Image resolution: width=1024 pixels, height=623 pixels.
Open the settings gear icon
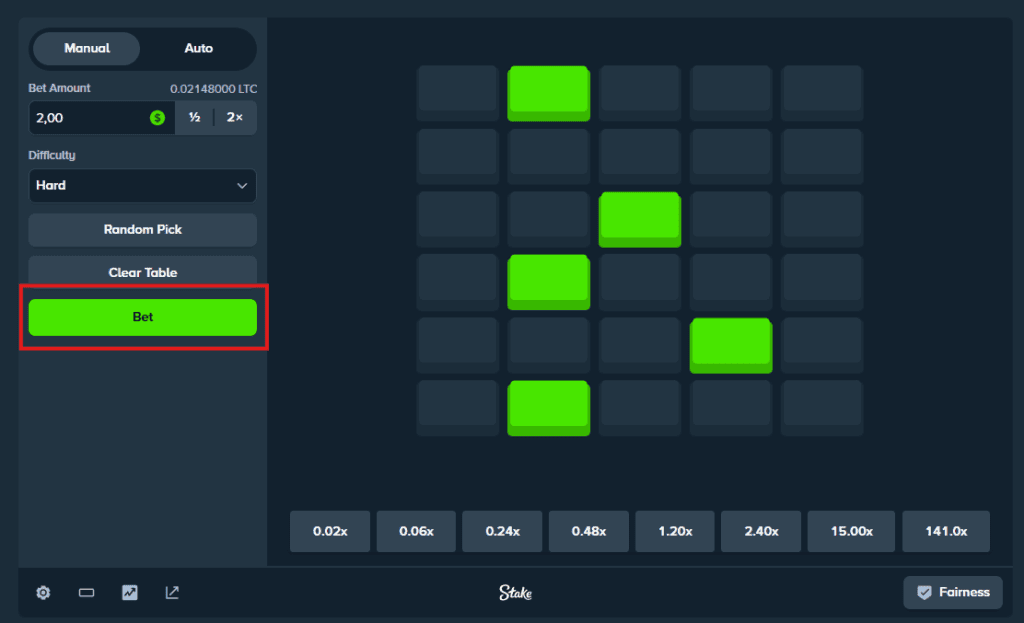pyautogui.click(x=42, y=592)
